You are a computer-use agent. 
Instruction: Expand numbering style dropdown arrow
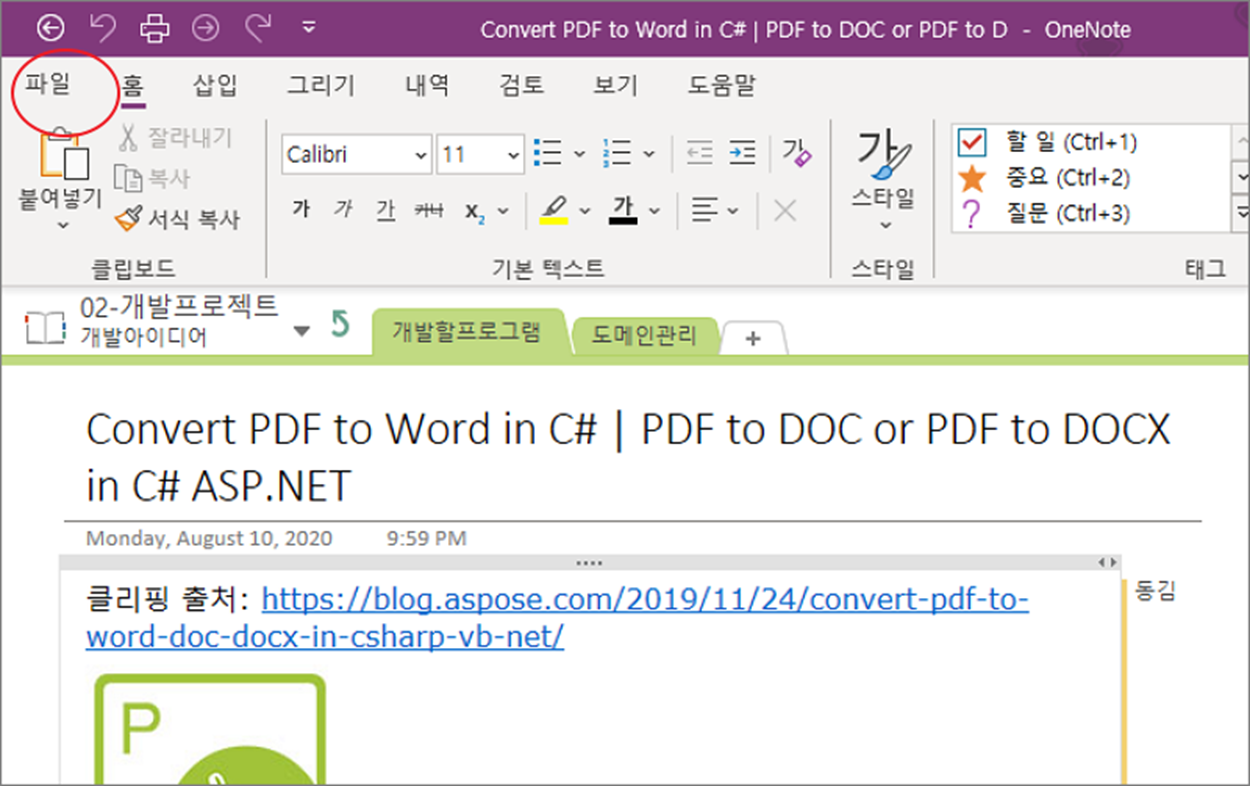point(648,155)
